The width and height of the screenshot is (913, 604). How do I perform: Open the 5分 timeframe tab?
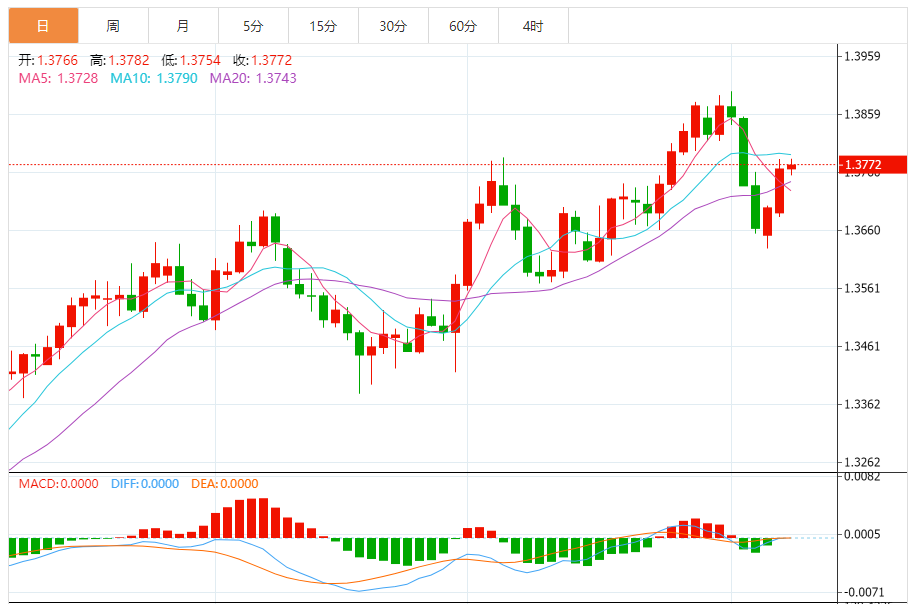click(x=253, y=26)
